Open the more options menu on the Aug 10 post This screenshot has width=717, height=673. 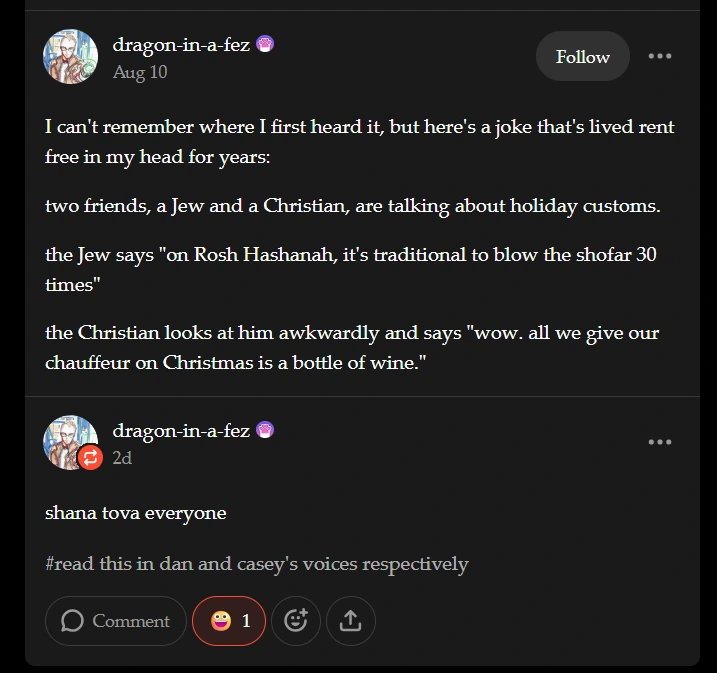pyautogui.click(x=660, y=56)
